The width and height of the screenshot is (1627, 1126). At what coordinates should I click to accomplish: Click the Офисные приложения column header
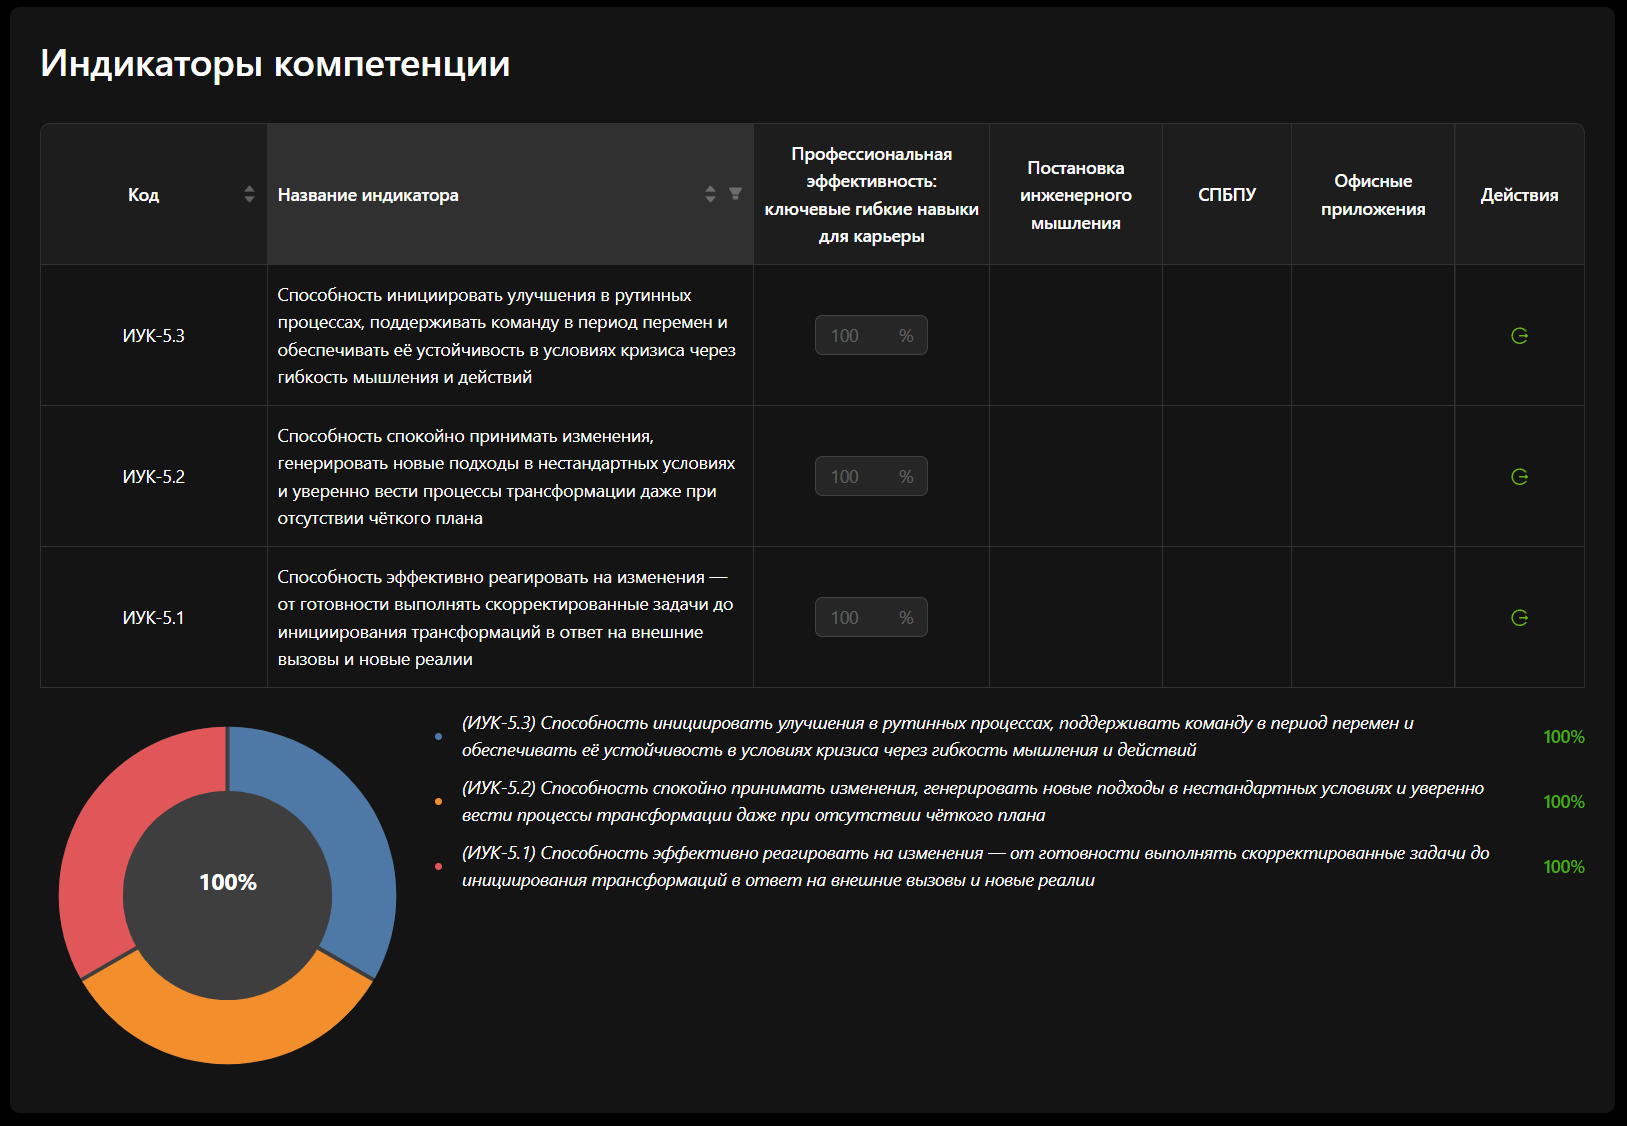[x=1373, y=194]
